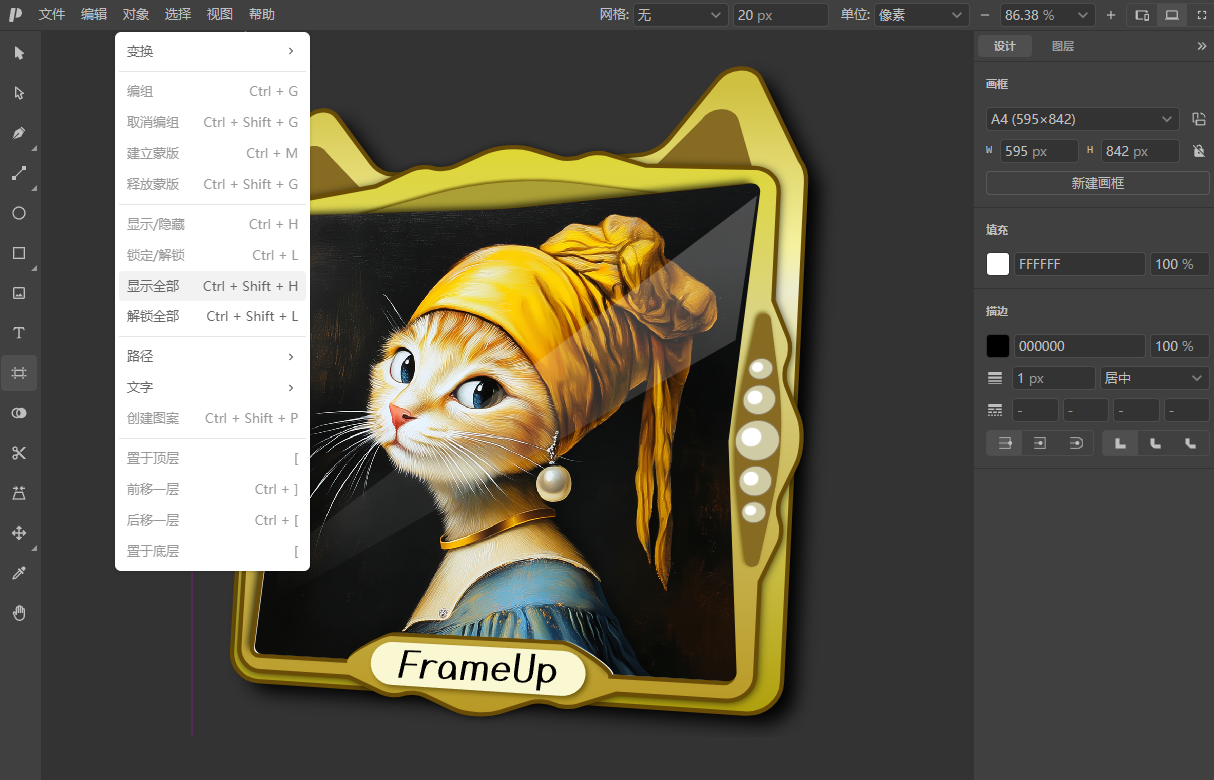The image size is (1214, 780).
Task: Click the 对象 menu in menu bar
Action: [x=136, y=15]
